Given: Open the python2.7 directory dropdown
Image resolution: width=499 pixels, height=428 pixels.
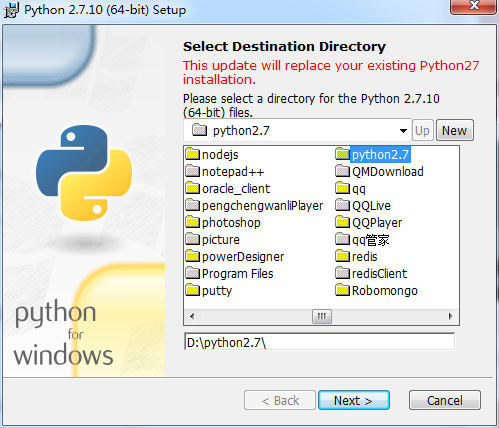Looking at the screenshot, I should 403,130.
